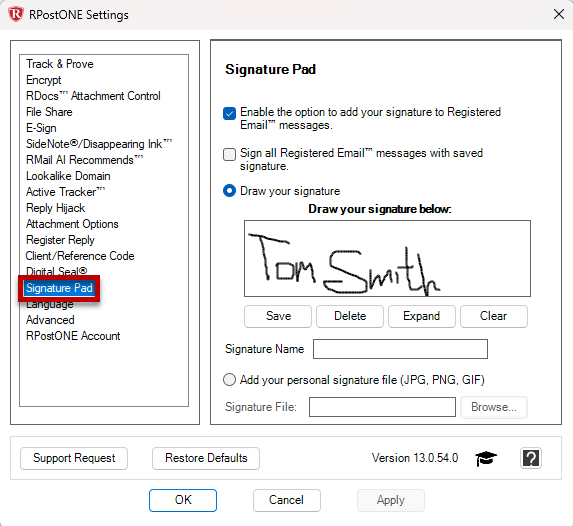Click the Support Request button
Screen dimensions: 573x526
click(x=74, y=458)
